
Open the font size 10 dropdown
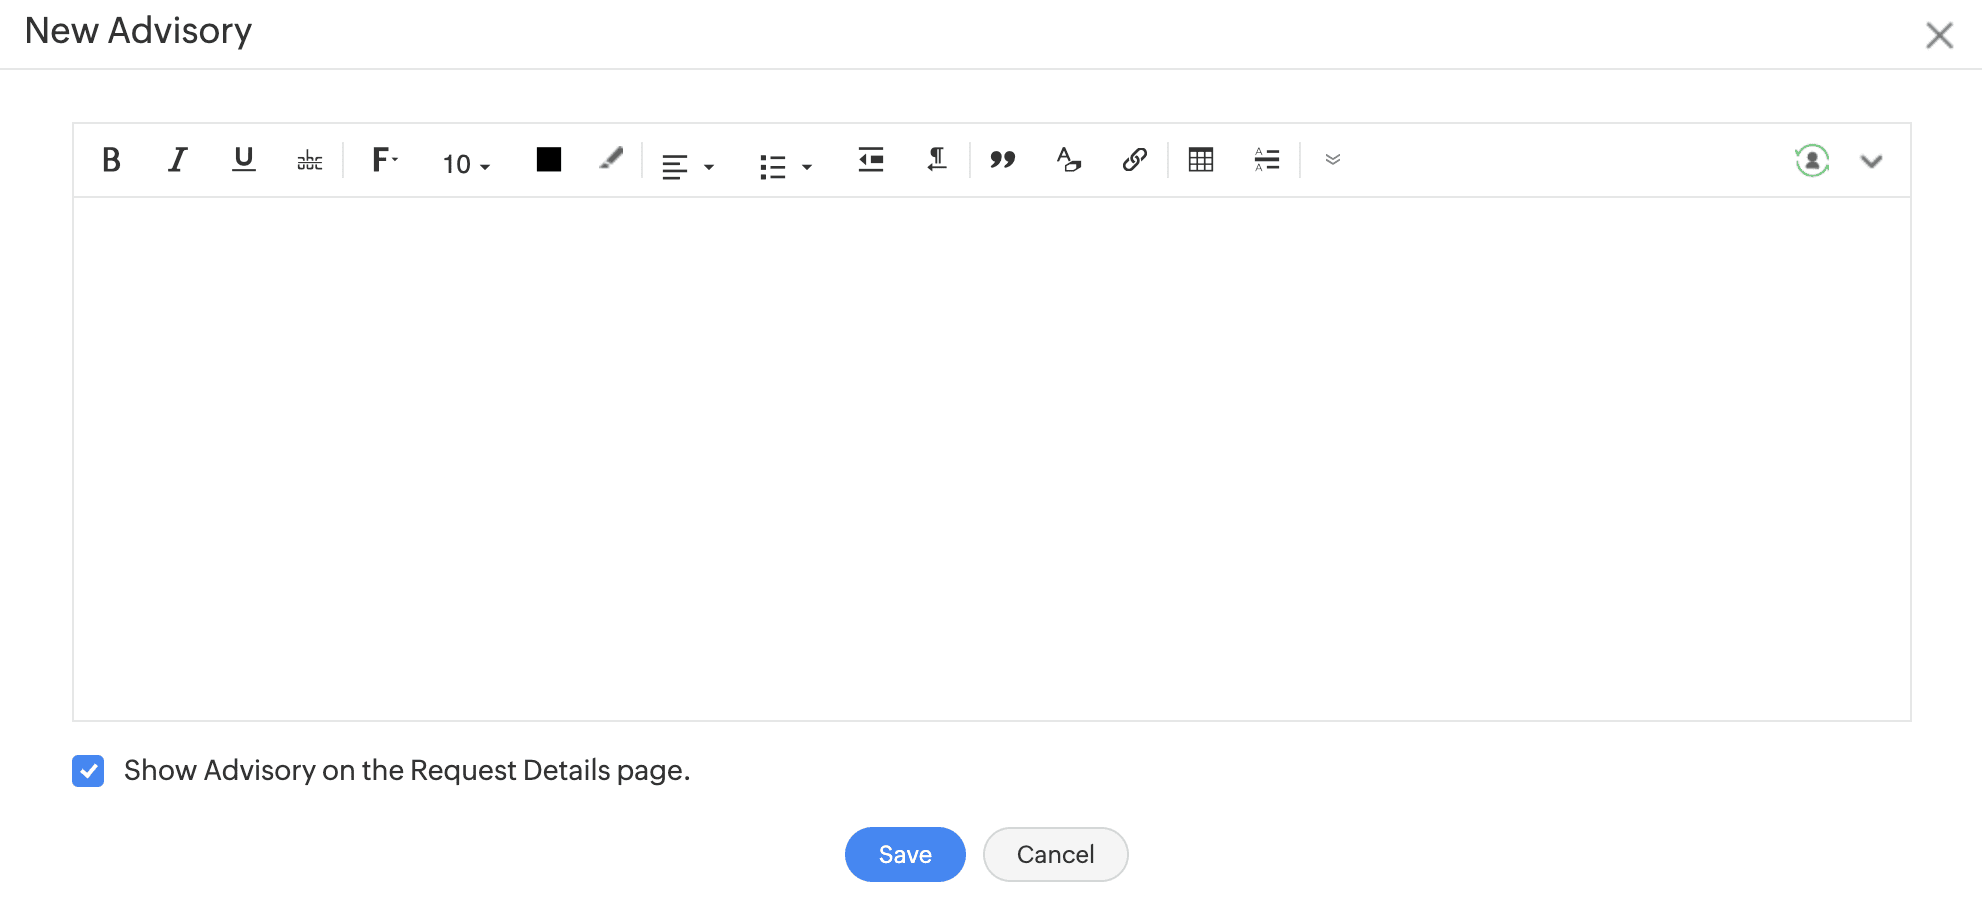[x=466, y=164]
